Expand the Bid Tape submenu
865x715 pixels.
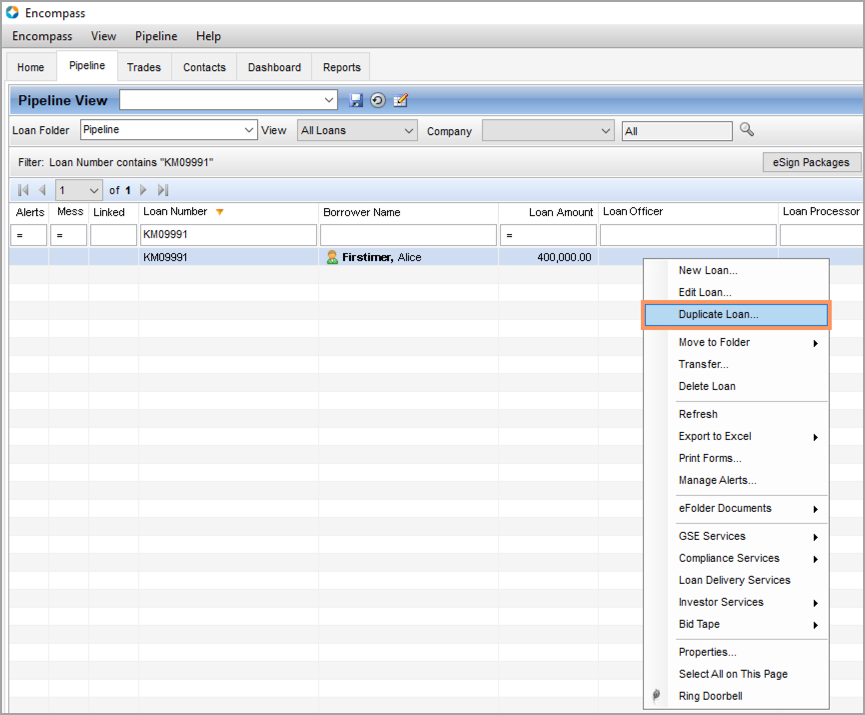click(x=815, y=625)
